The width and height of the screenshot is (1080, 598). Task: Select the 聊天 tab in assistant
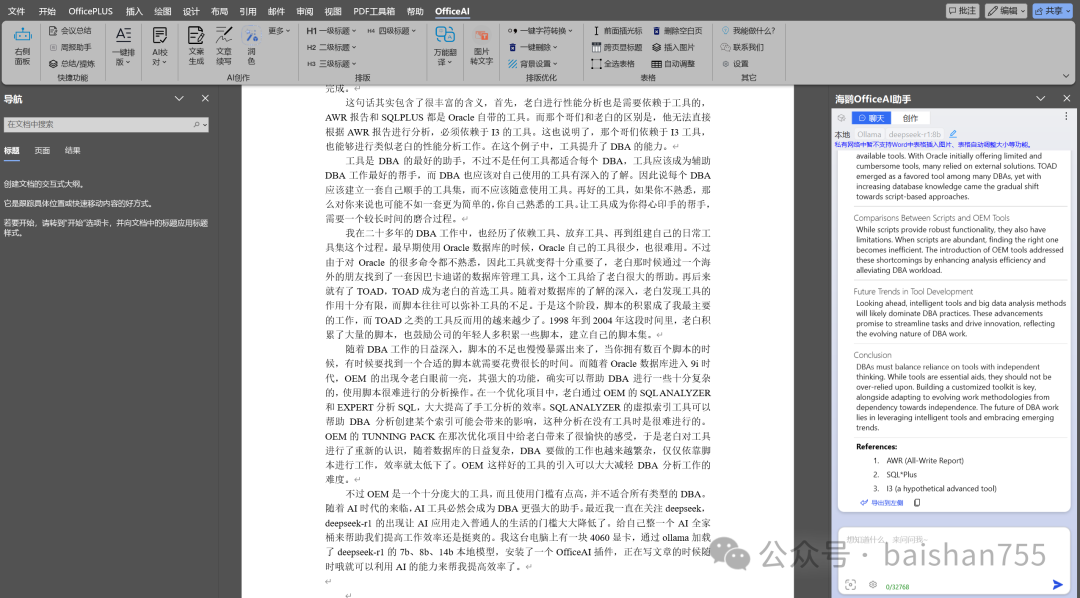pyautogui.click(x=871, y=118)
